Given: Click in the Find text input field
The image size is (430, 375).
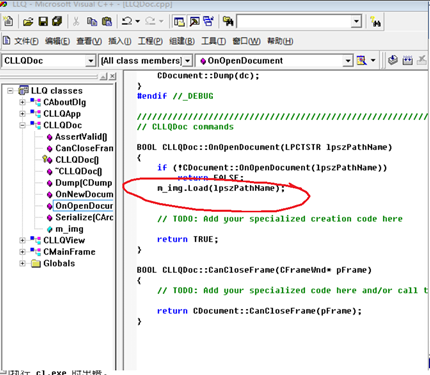Looking at the screenshot, I should point(294,22).
